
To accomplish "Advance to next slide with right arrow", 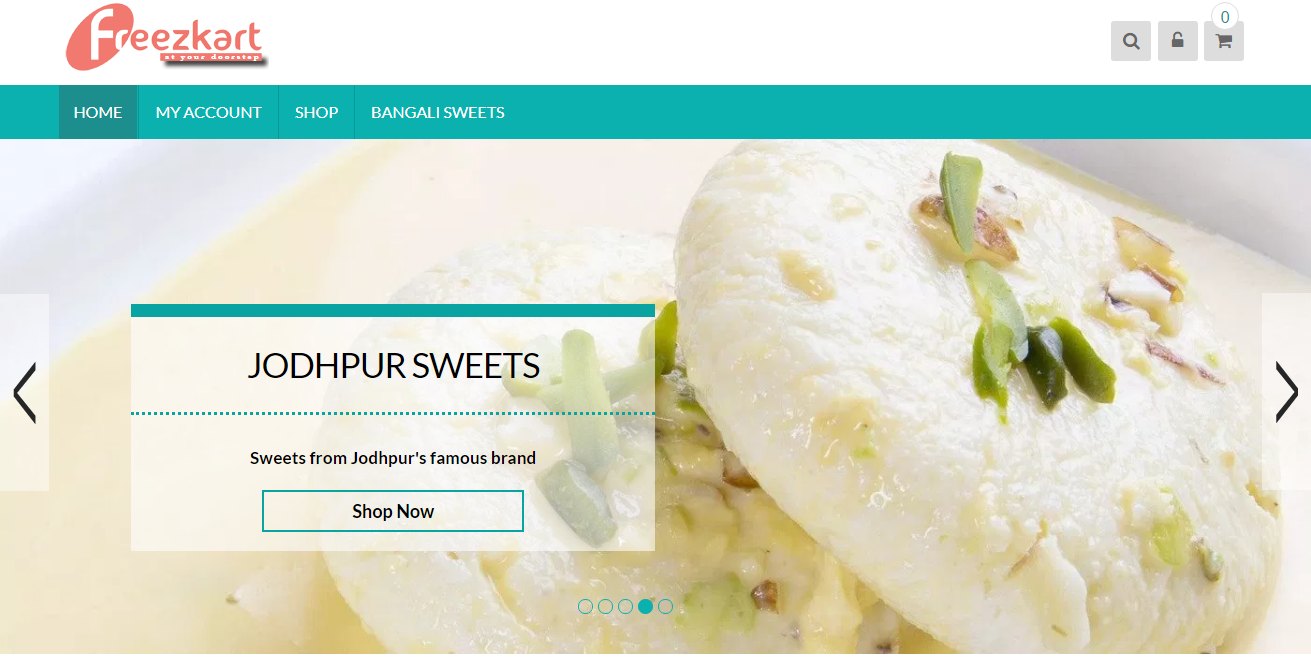I will pos(1286,392).
